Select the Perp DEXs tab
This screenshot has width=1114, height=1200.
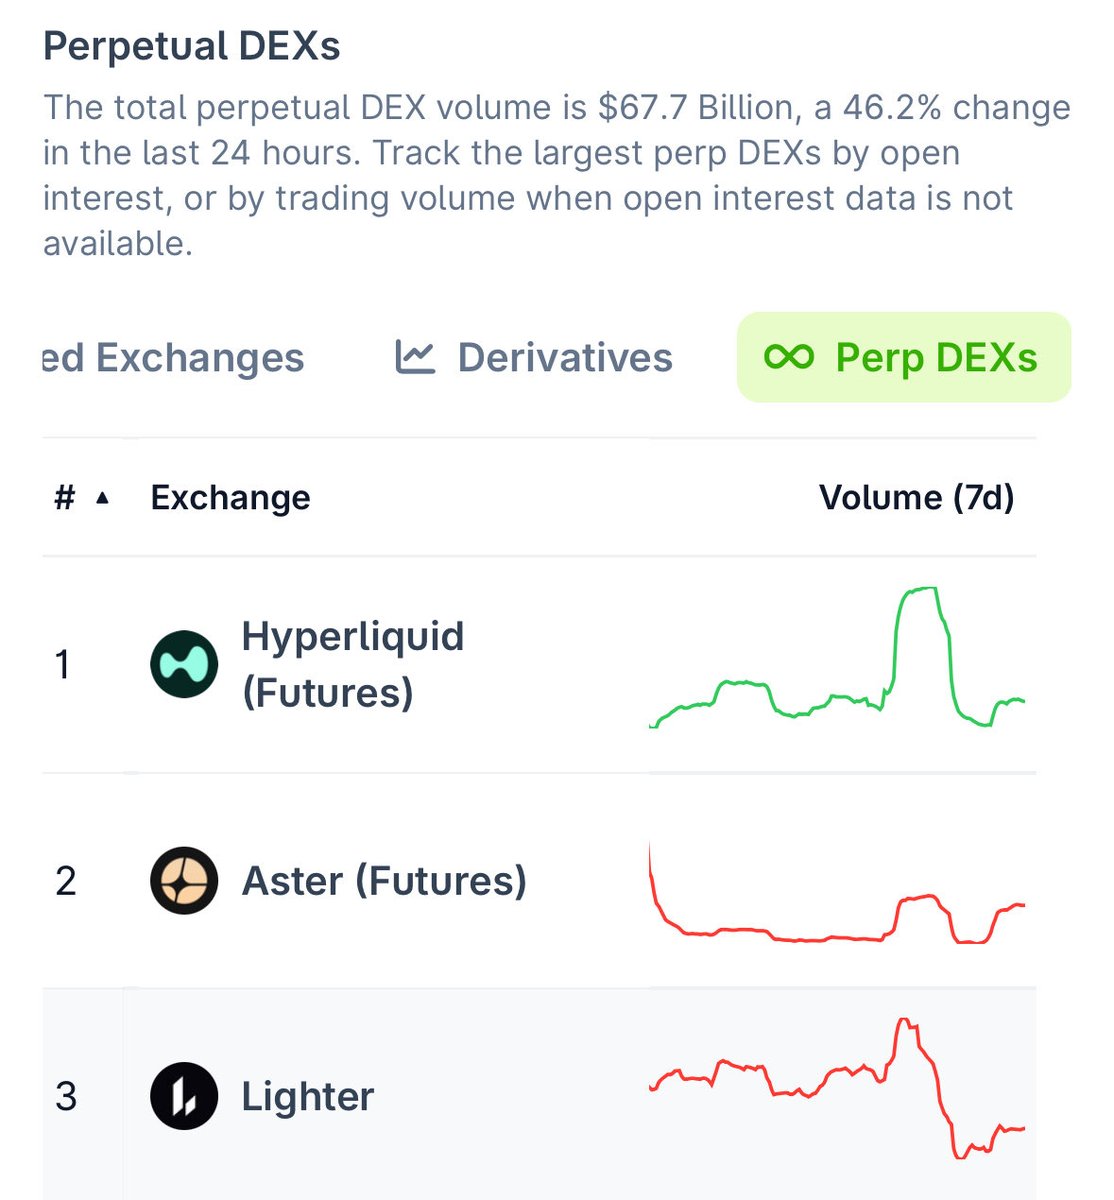coord(903,357)
